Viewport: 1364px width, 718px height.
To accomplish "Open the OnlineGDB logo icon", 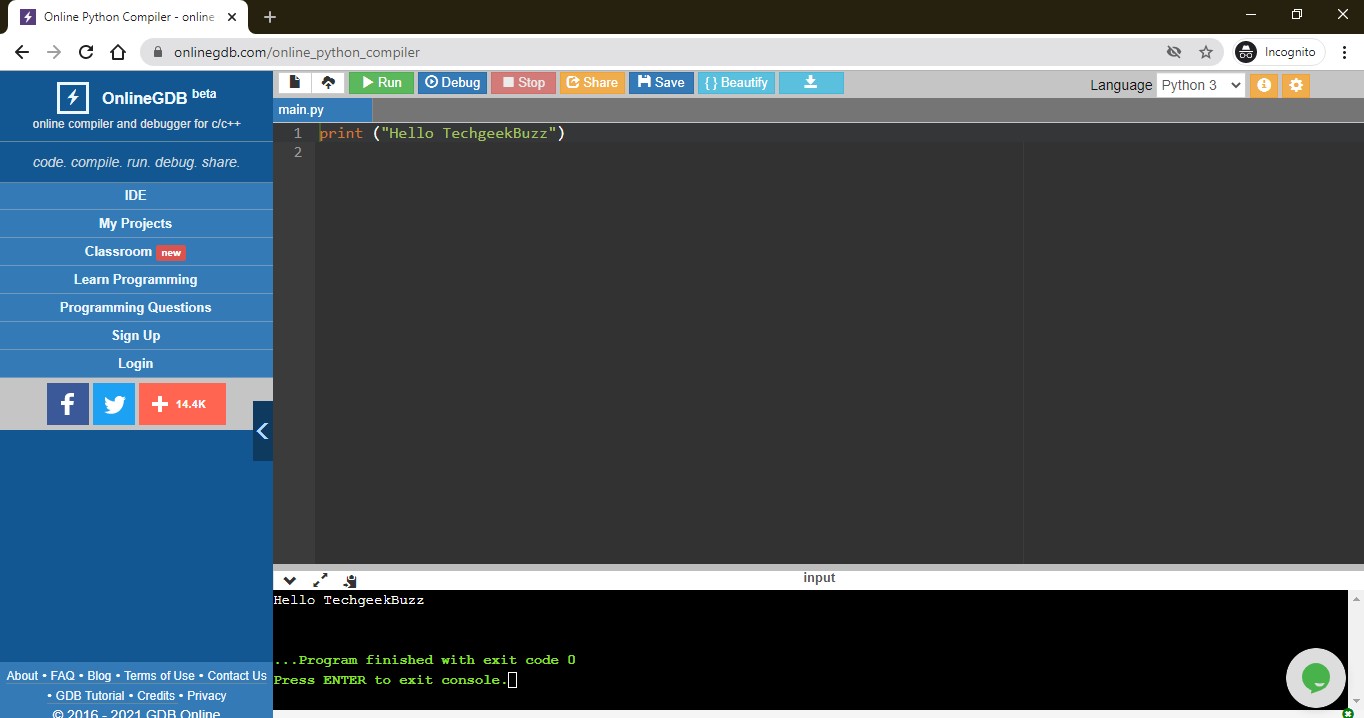I will click(71, 97).
